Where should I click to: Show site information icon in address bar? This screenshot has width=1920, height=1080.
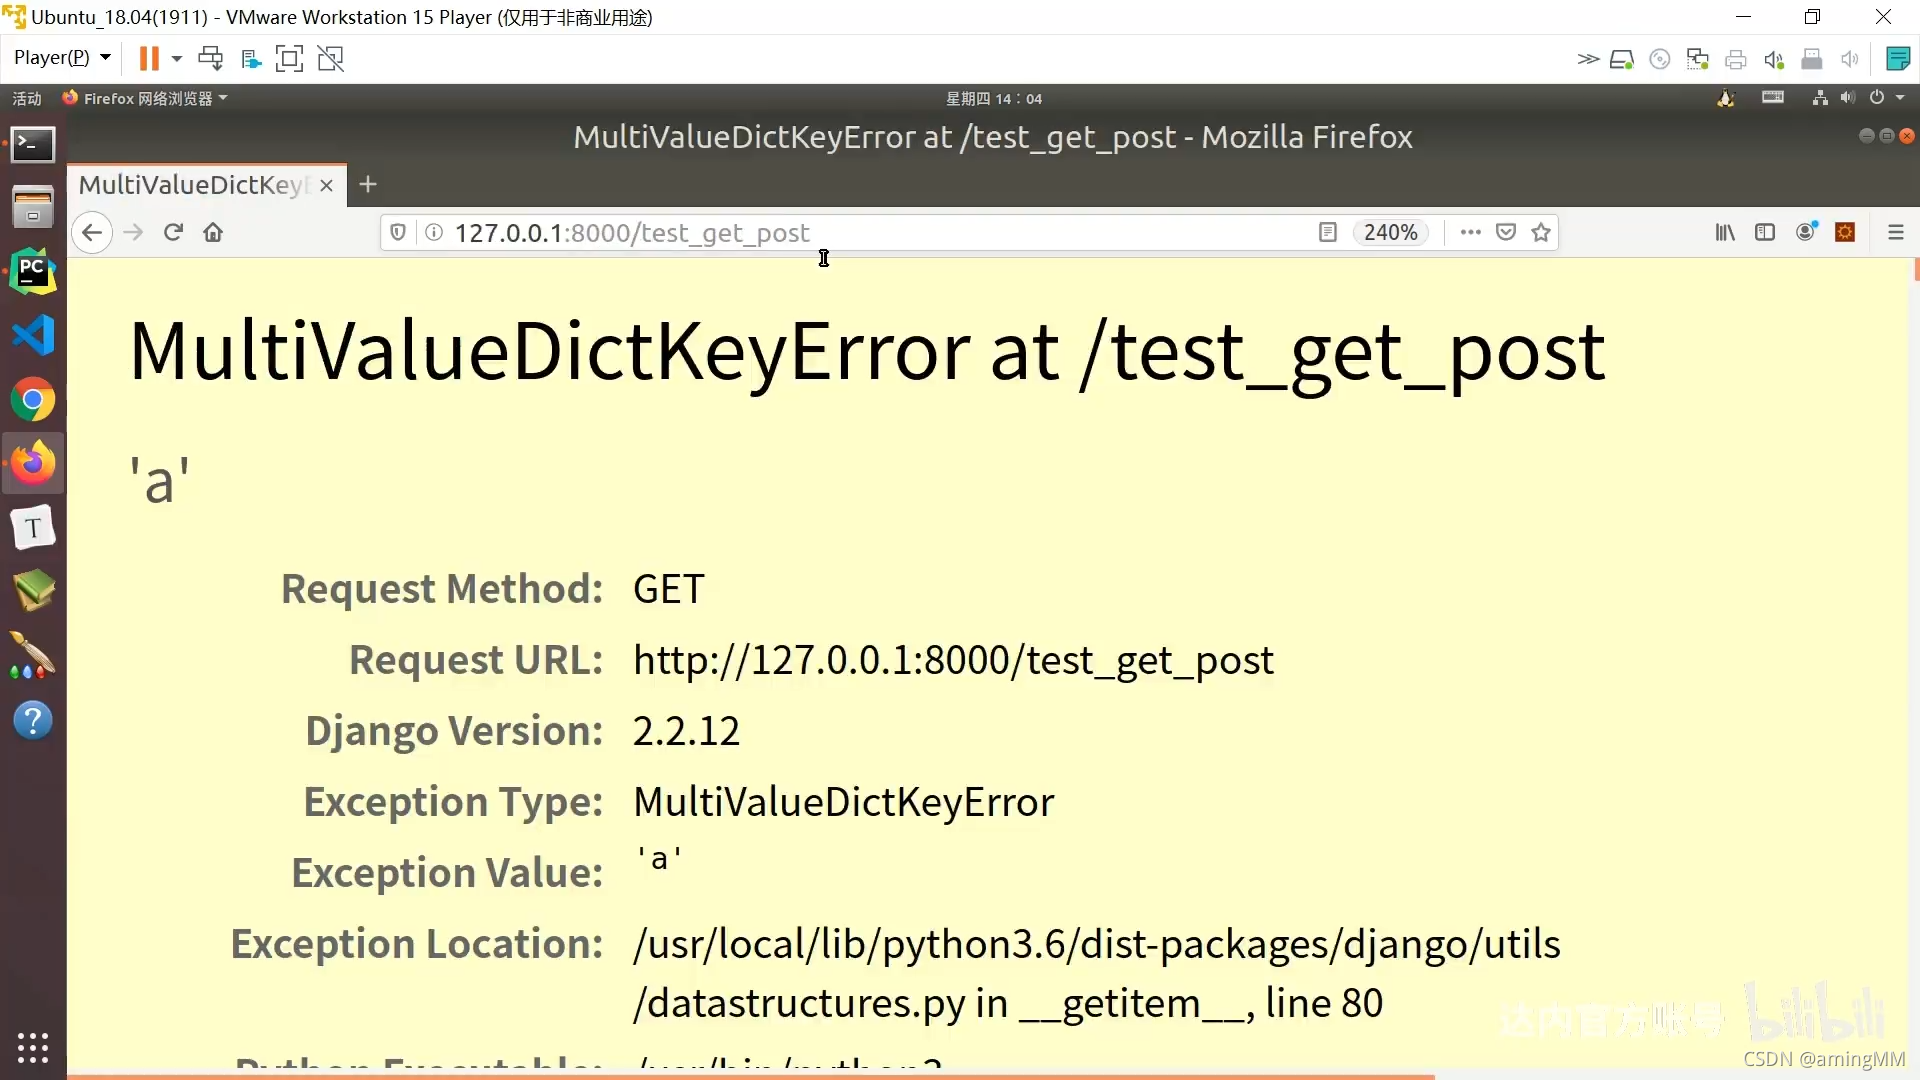[x=434, y=232]
